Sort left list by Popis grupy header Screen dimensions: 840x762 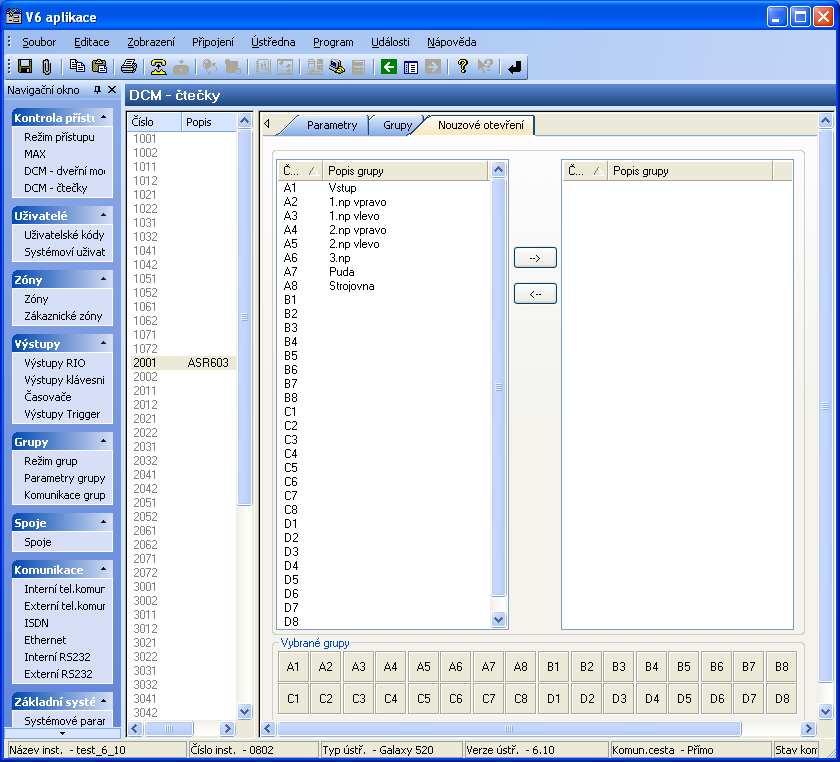point(404,171)
